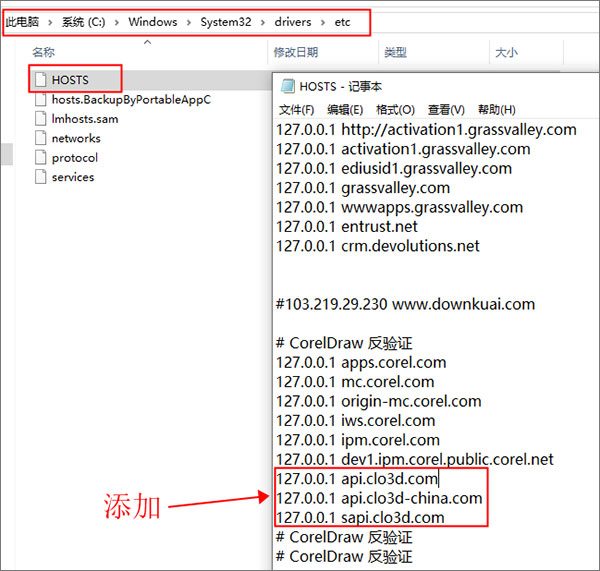Open the 编辑(E) menu in Notepad
This screenshot has height=571, width=600.
[x=345, y=110]
